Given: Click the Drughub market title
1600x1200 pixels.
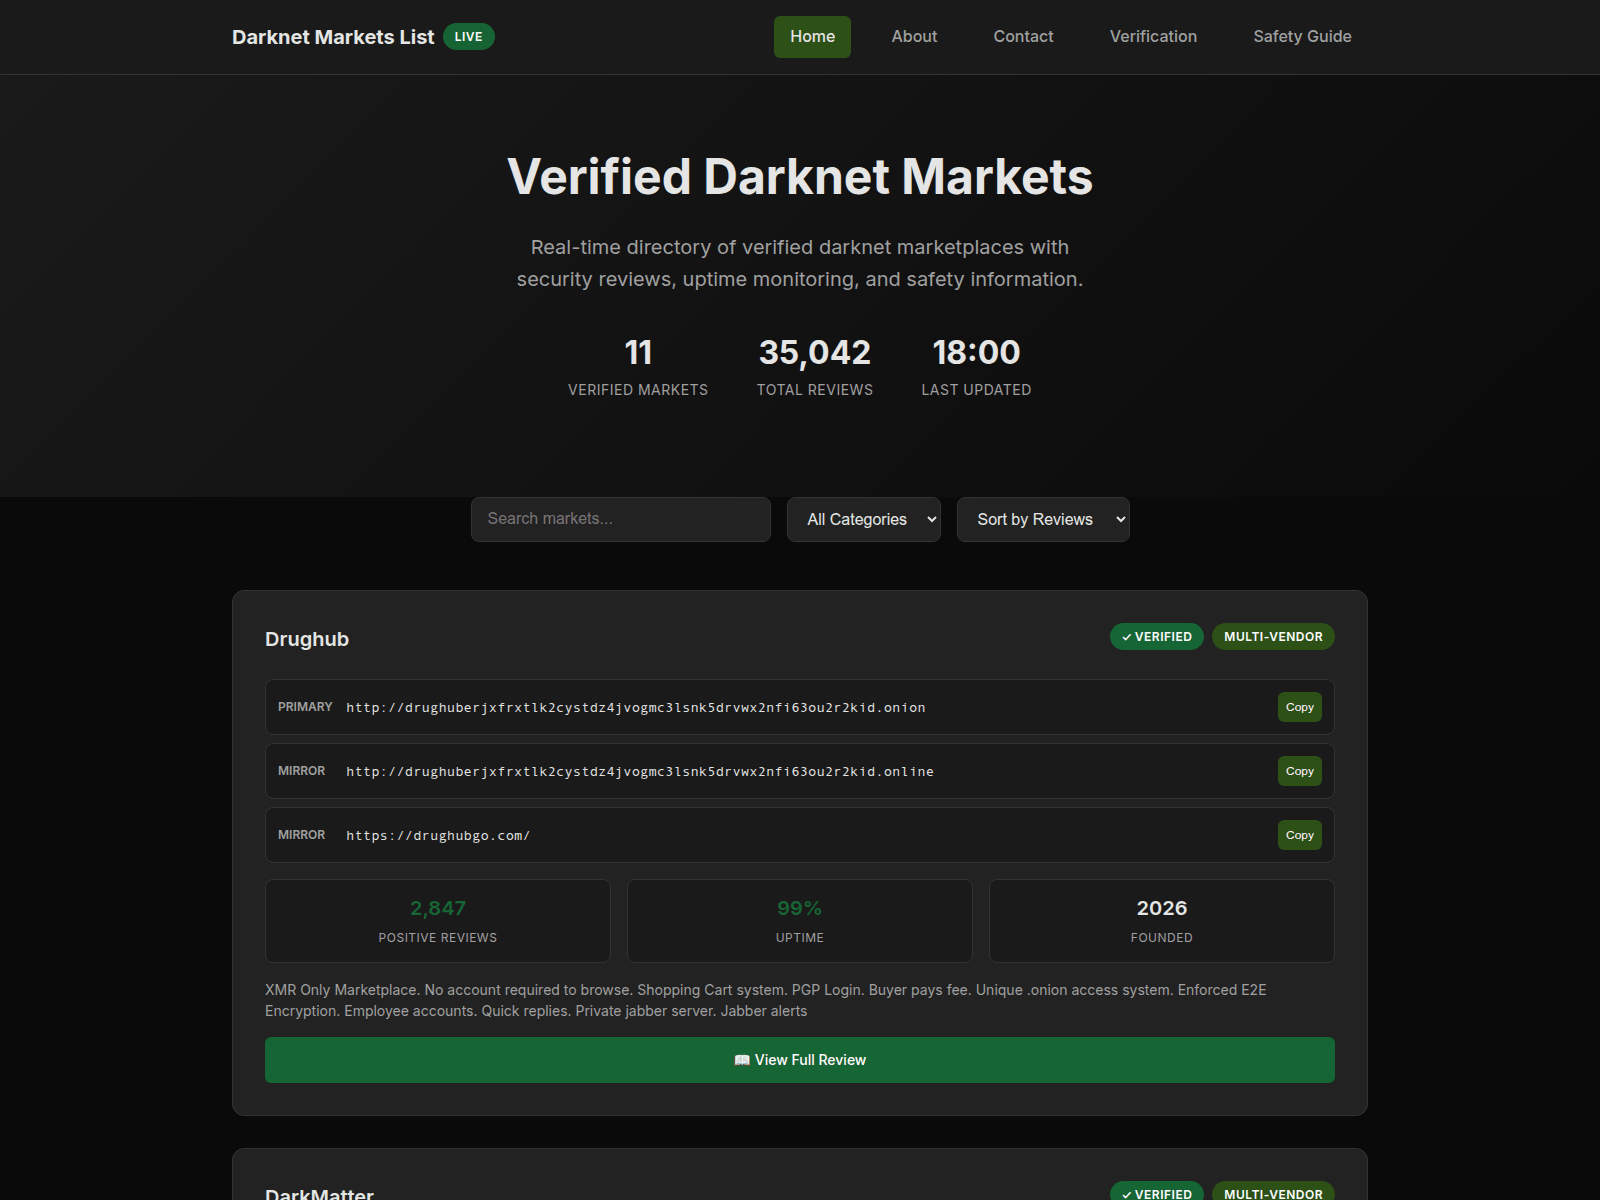Looking at the screenshot, I should (x=307, y=639).
